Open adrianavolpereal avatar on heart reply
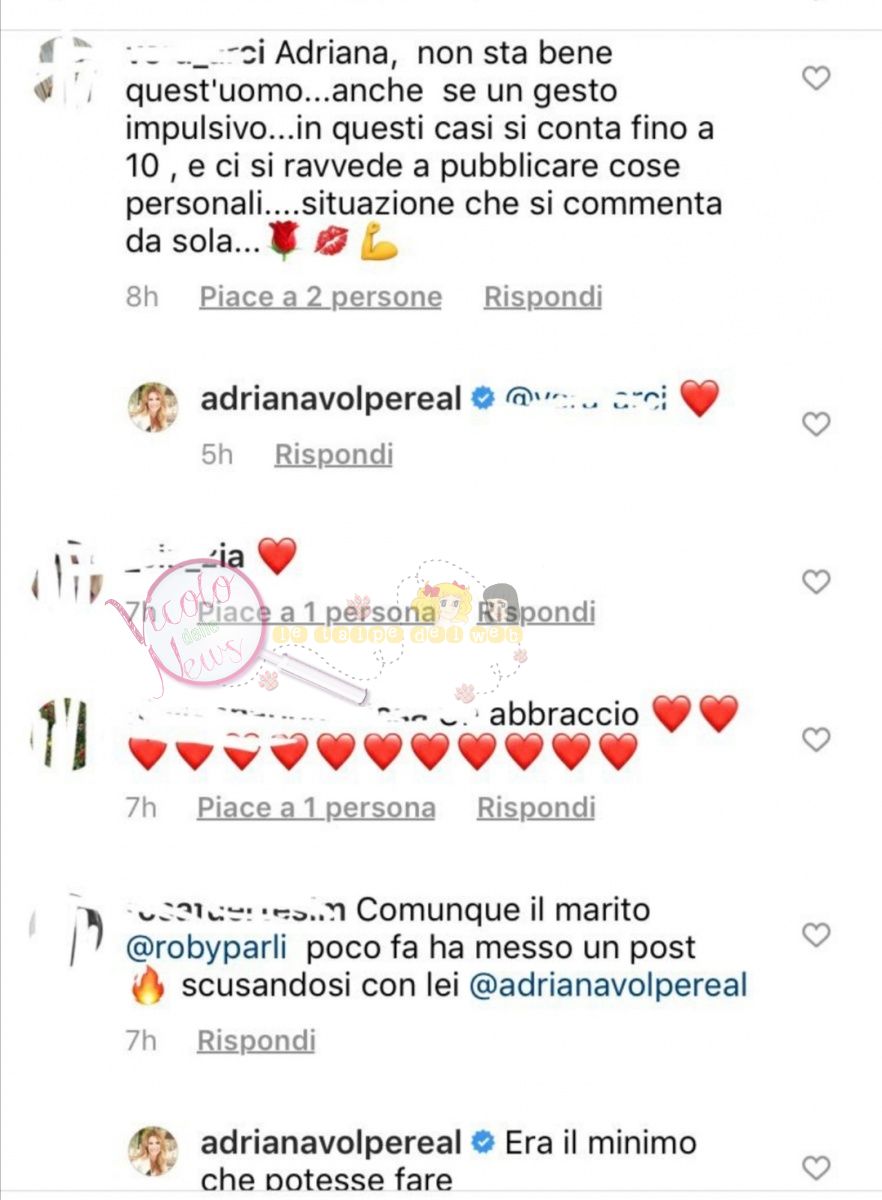The width and height of the screenshot is (882, 1200). (x=153, y=407)
